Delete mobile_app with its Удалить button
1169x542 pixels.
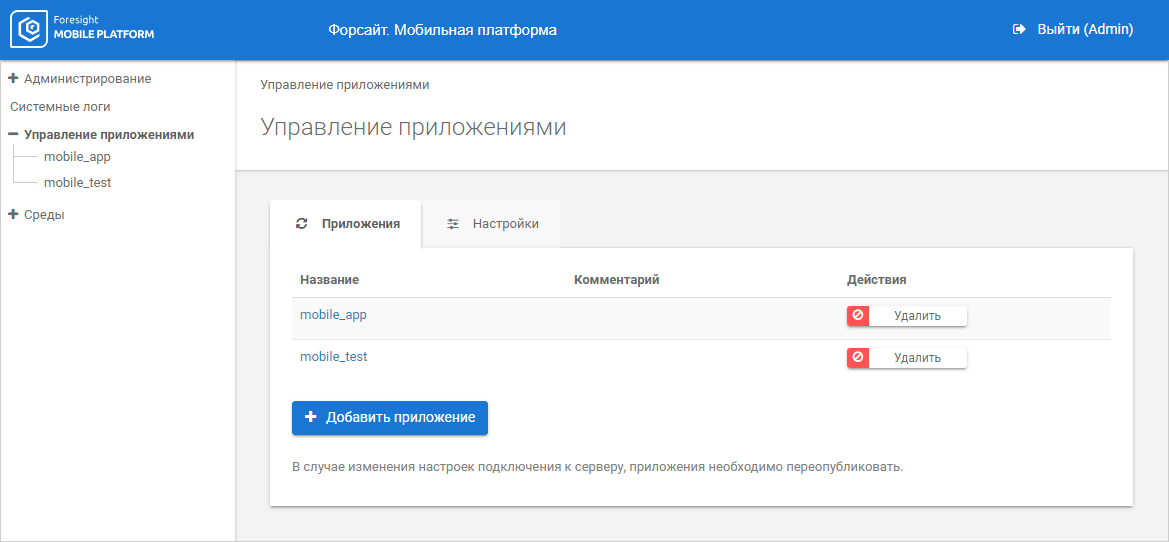pos(907,316)
